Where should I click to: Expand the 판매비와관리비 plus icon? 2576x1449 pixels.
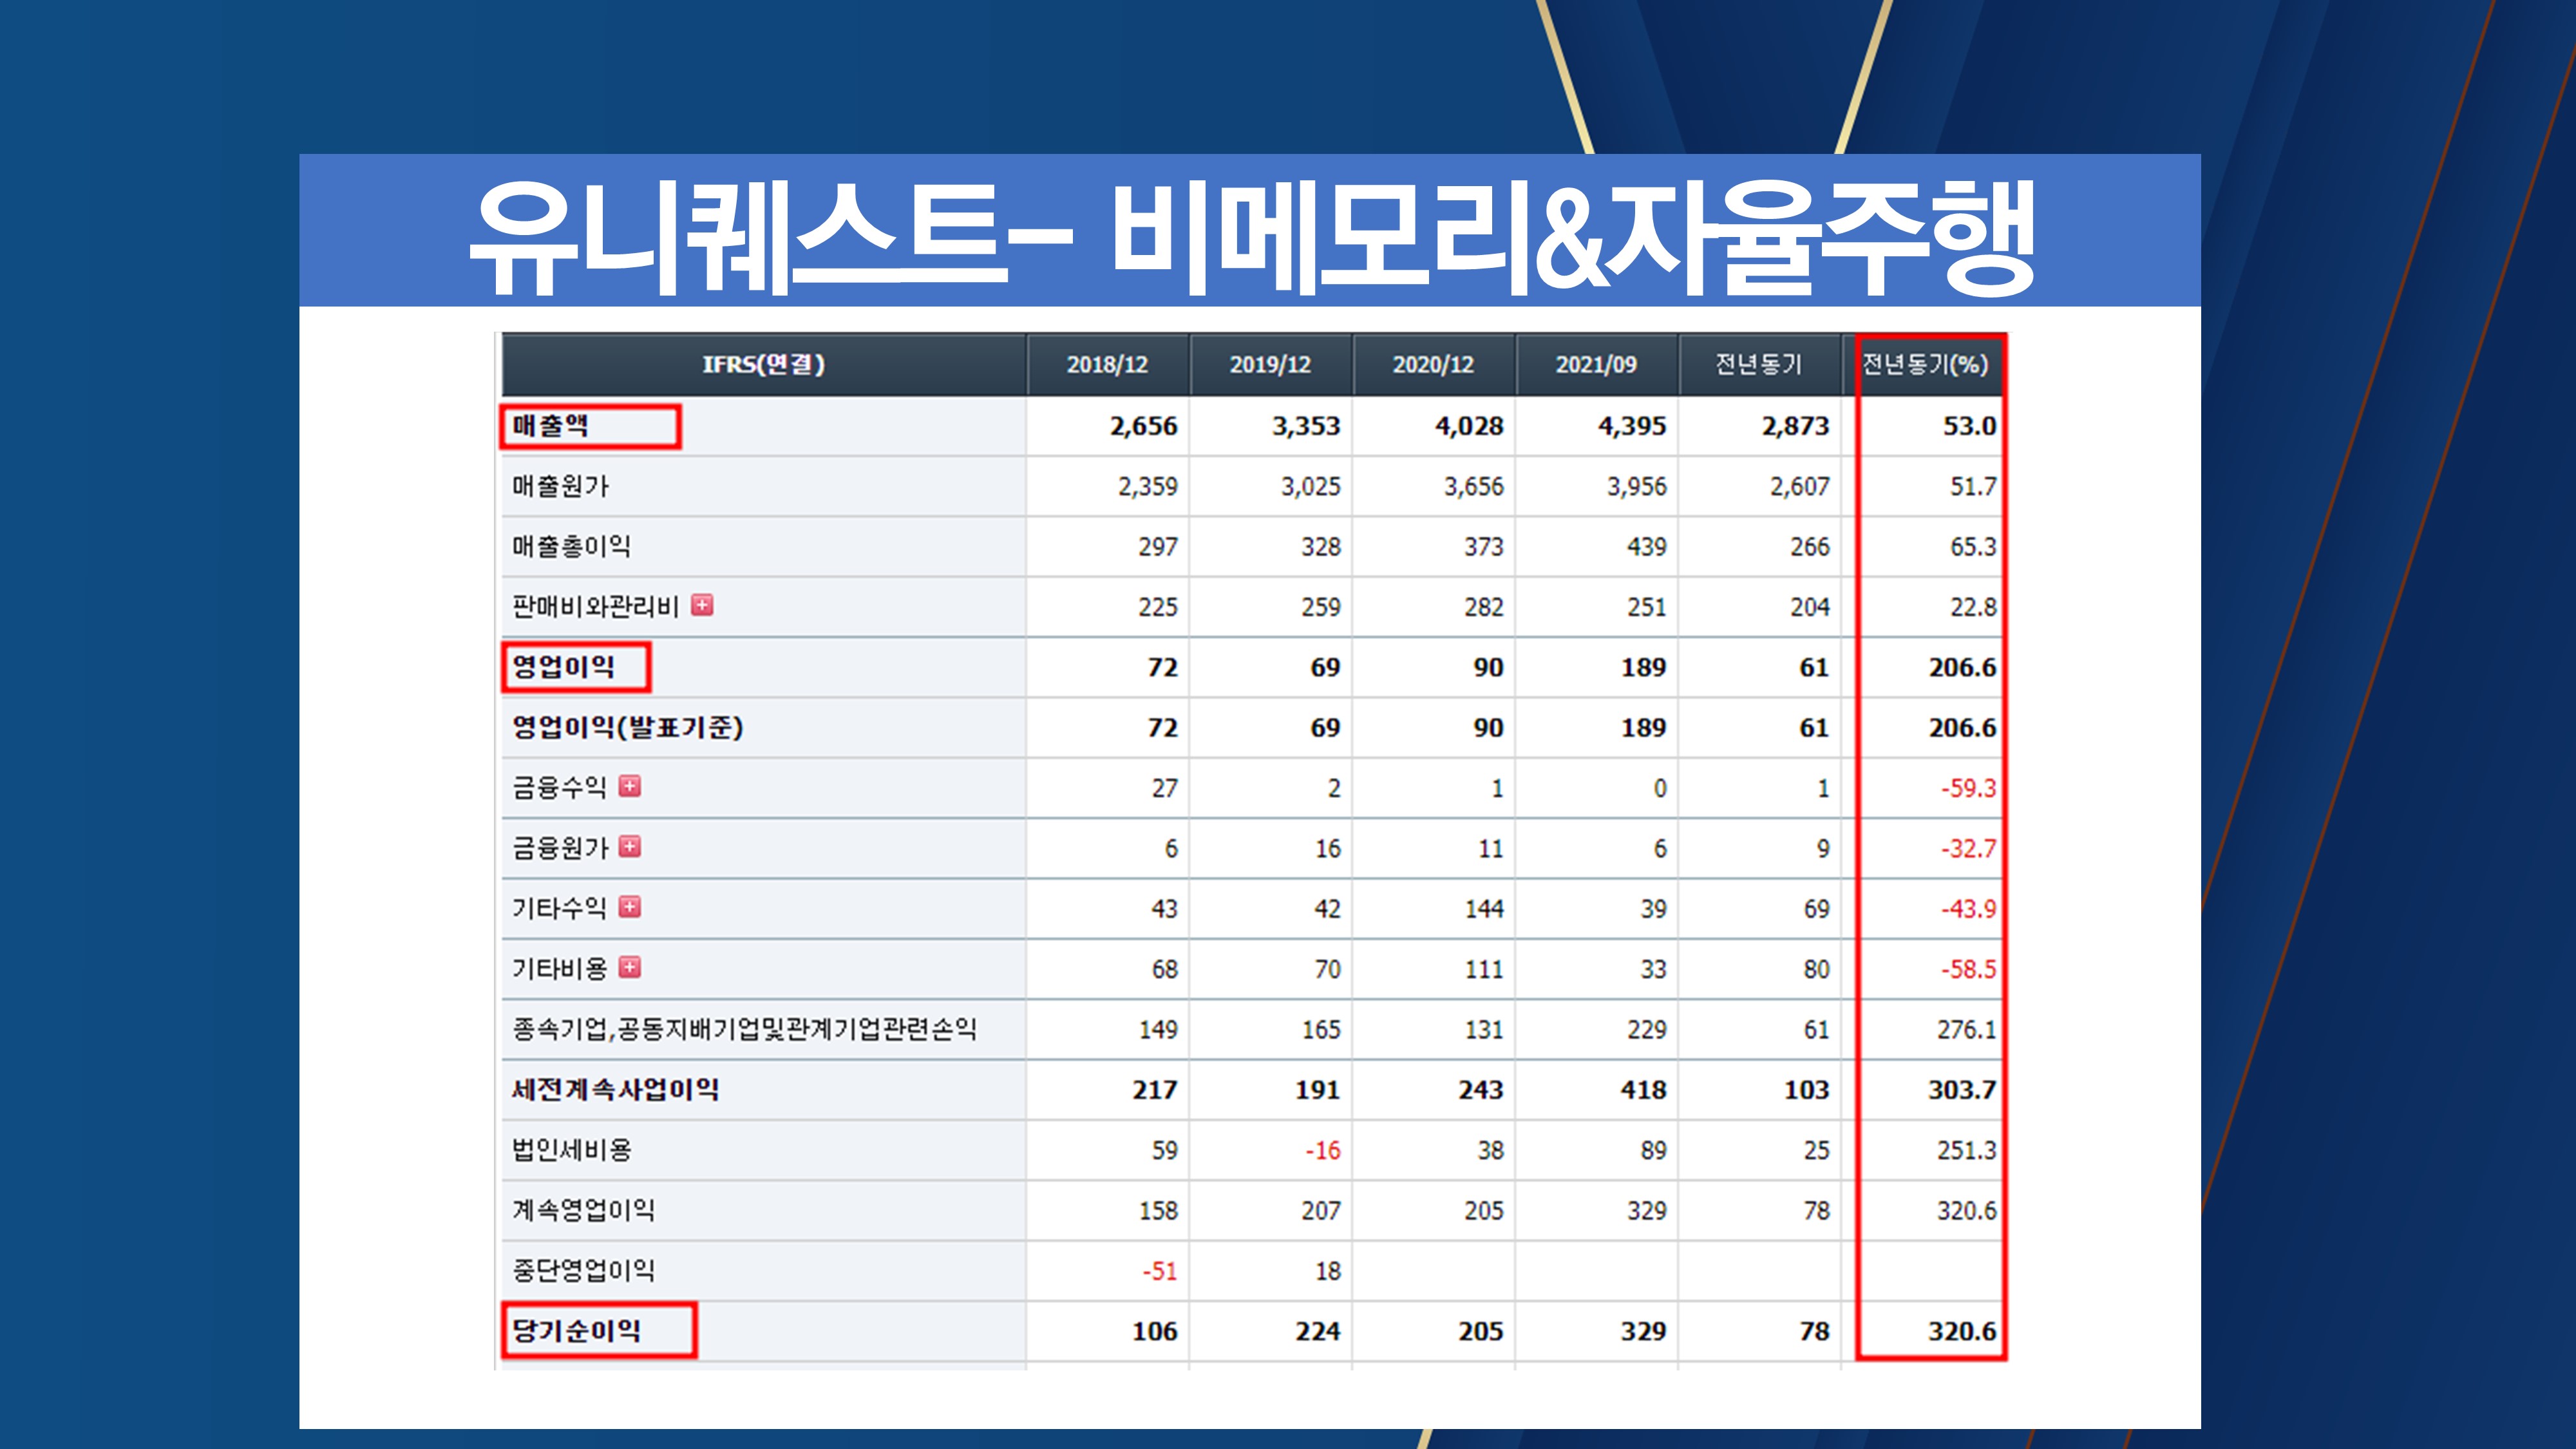(702, 605)
